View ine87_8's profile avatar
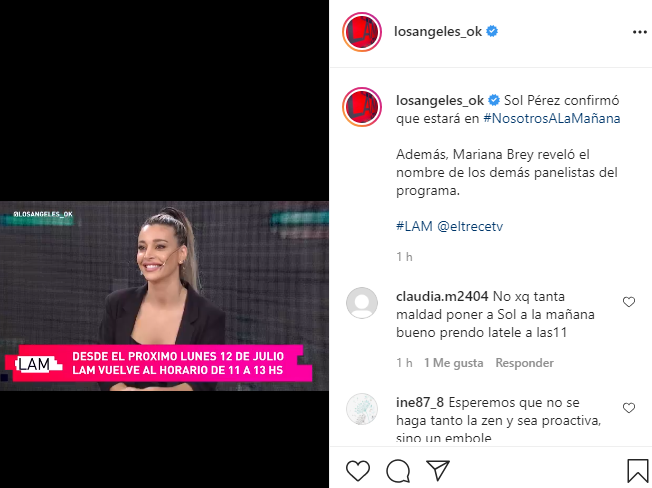Screen dimensions: 652x488 [362, 409]
